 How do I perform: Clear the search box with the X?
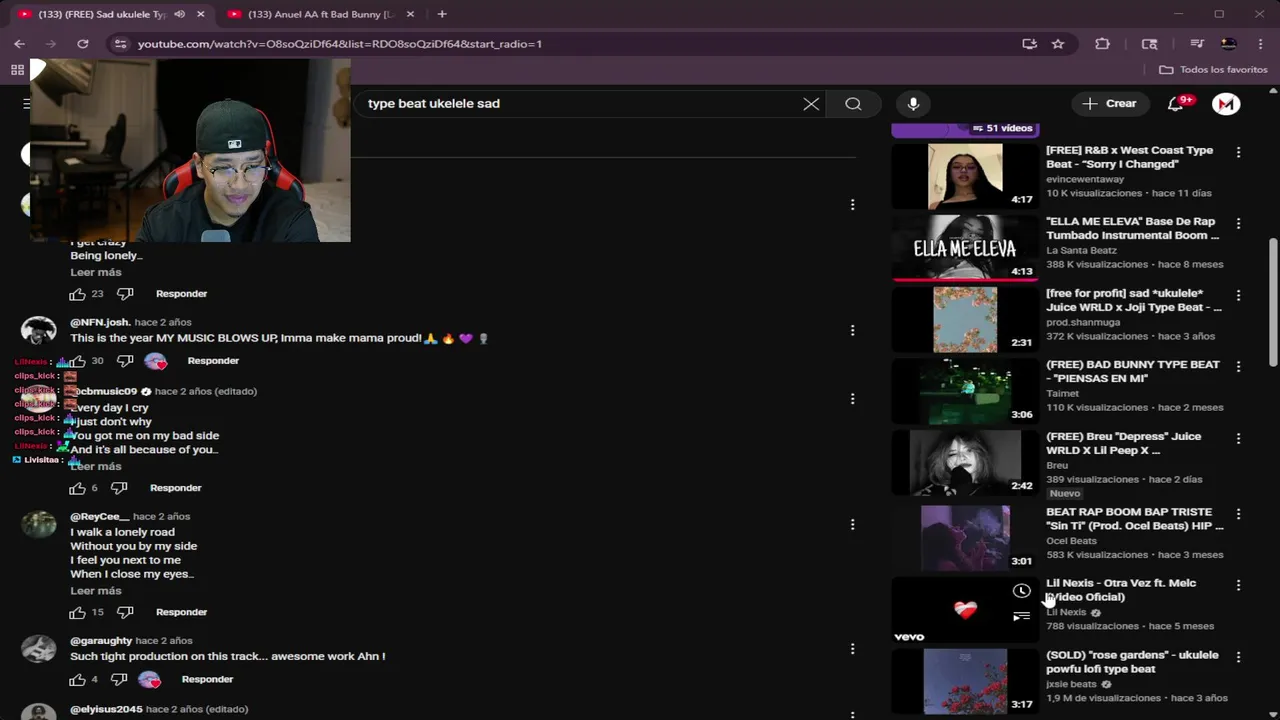tap(811, 104)
